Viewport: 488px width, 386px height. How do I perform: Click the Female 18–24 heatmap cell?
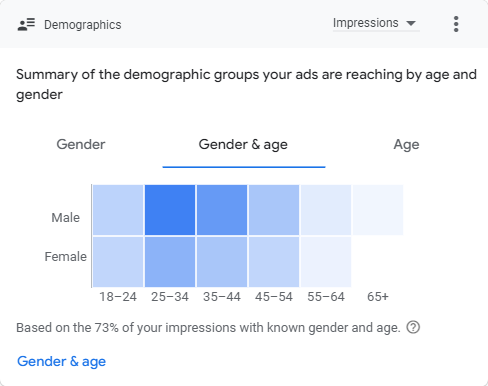coord(118,262)
